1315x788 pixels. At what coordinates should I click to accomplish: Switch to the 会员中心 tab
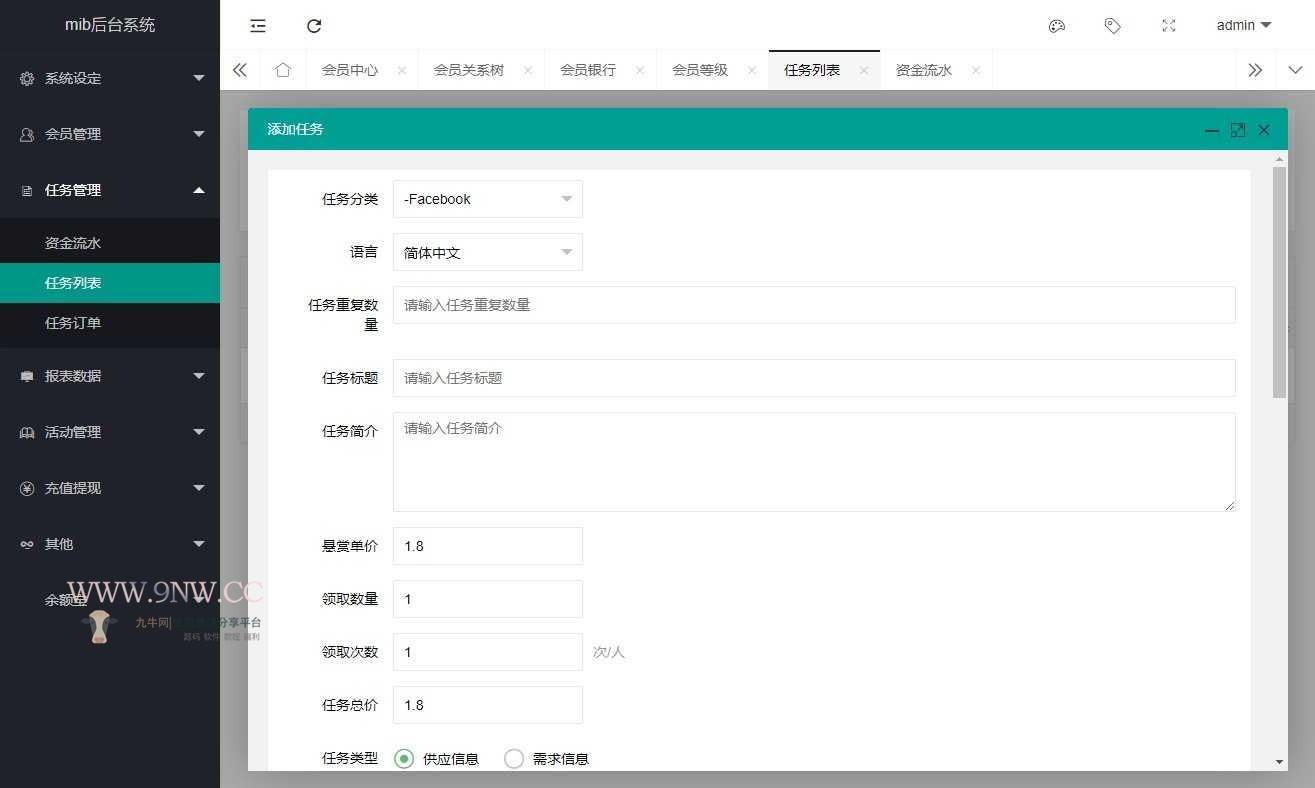350,70
